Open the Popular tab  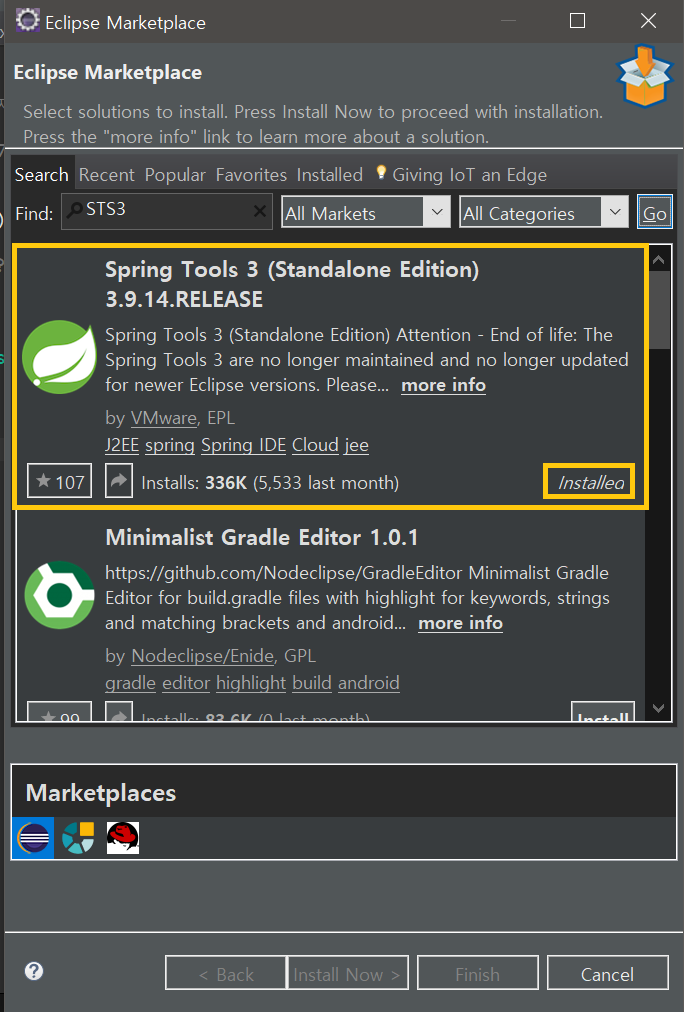175,175
